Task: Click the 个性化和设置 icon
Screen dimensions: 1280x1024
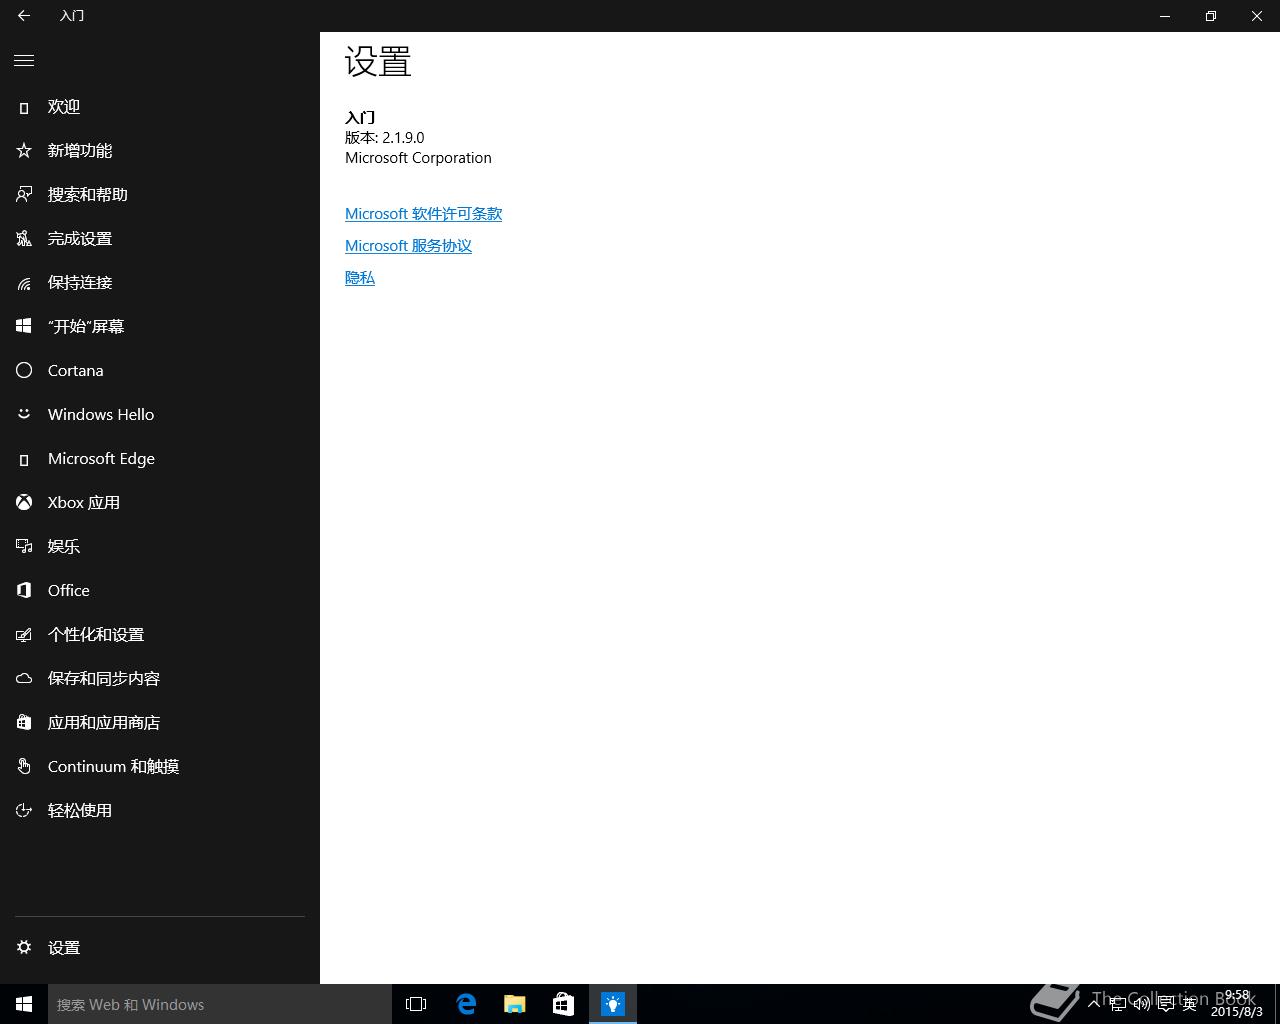Action: (24, 635)
